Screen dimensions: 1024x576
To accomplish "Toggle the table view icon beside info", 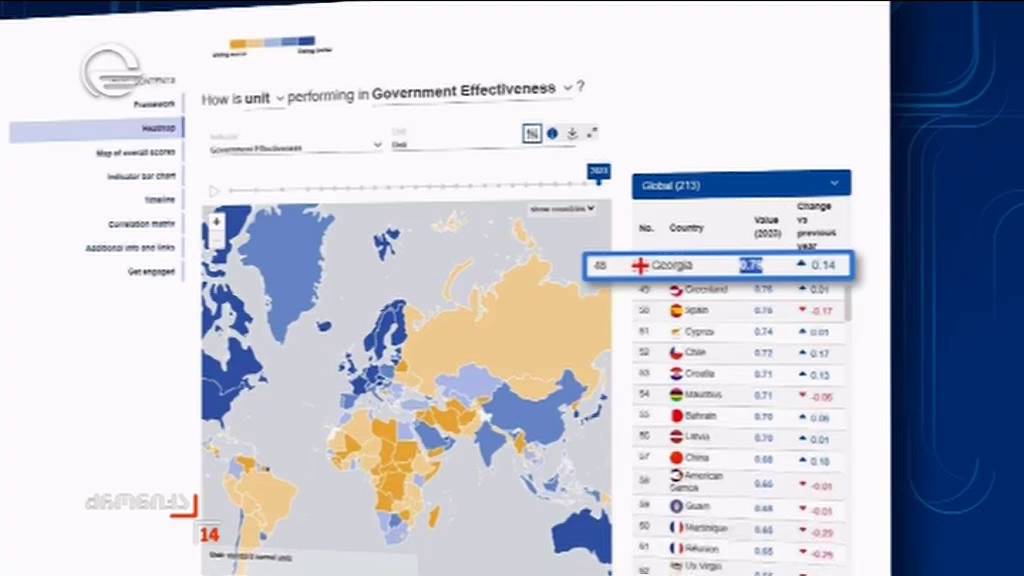I will click(x=532, y=134).
